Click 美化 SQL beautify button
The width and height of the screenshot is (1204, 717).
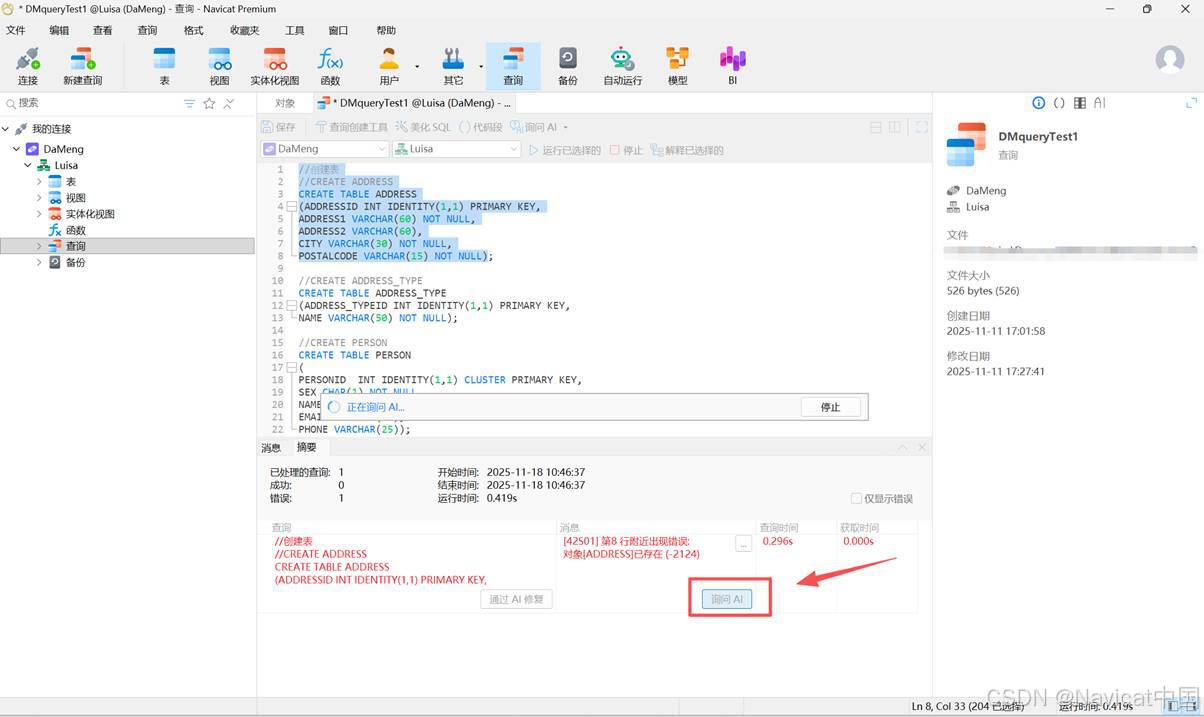tap(423, 127)
